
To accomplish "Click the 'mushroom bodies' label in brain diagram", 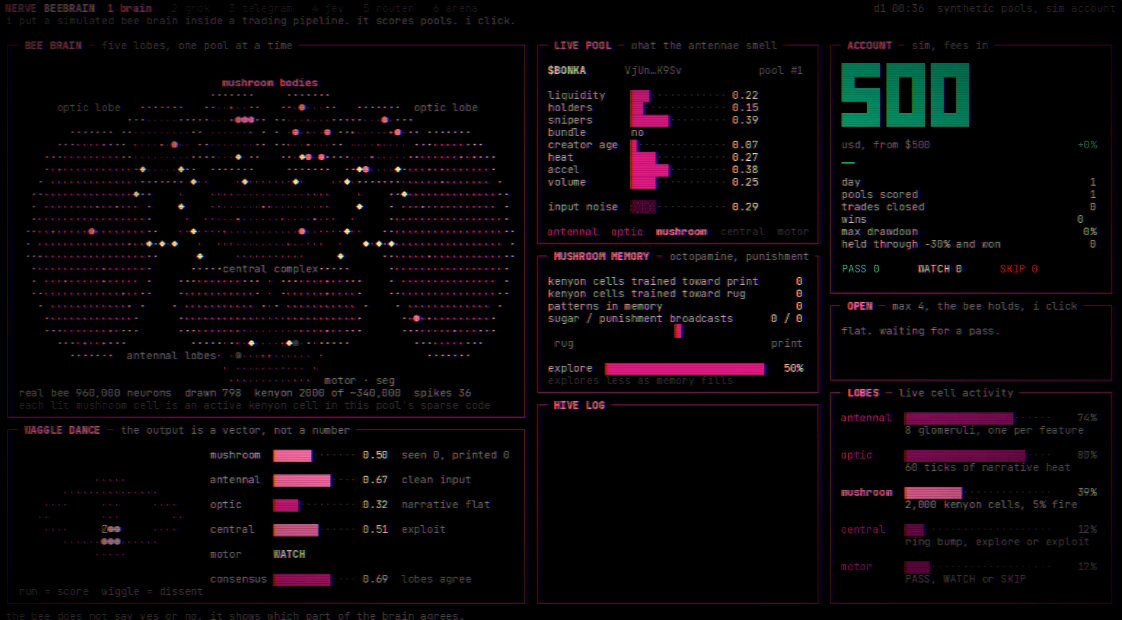I will coord(270,83).
